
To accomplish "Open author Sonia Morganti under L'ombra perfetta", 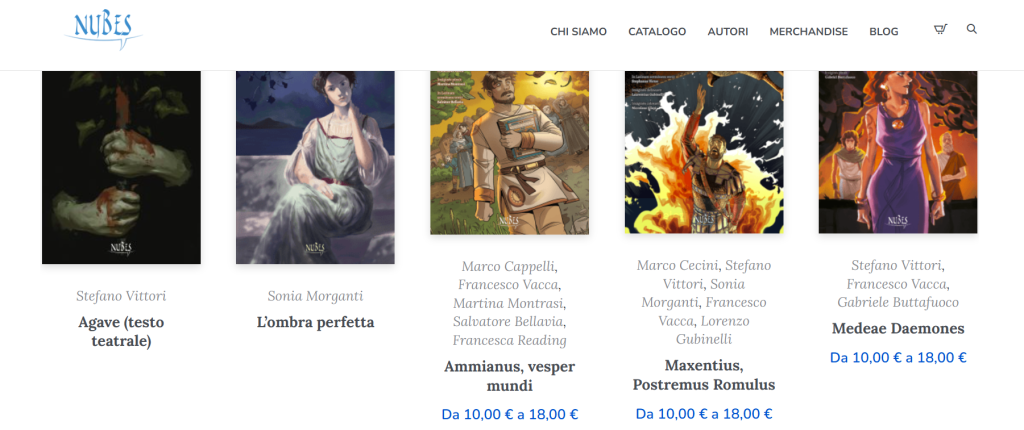I will 315,296.
